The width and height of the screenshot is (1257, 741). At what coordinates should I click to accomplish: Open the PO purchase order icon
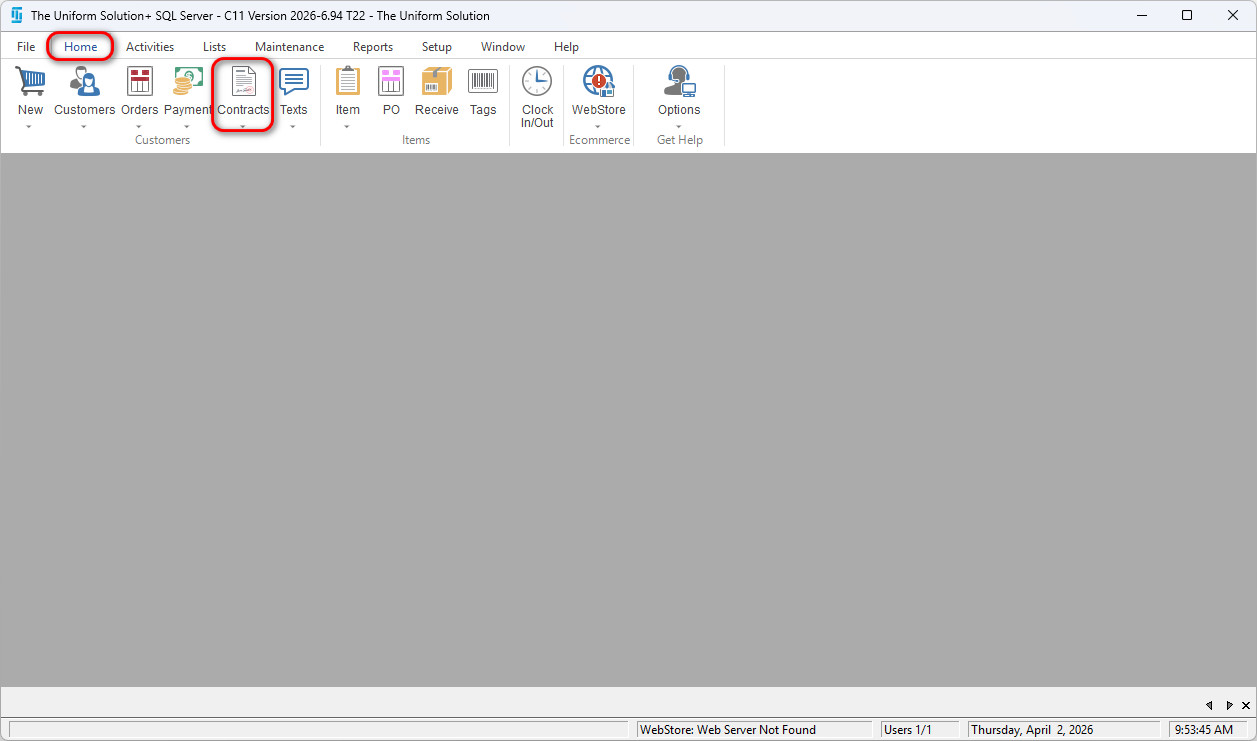pyautogui.click(x=391, y=82)
